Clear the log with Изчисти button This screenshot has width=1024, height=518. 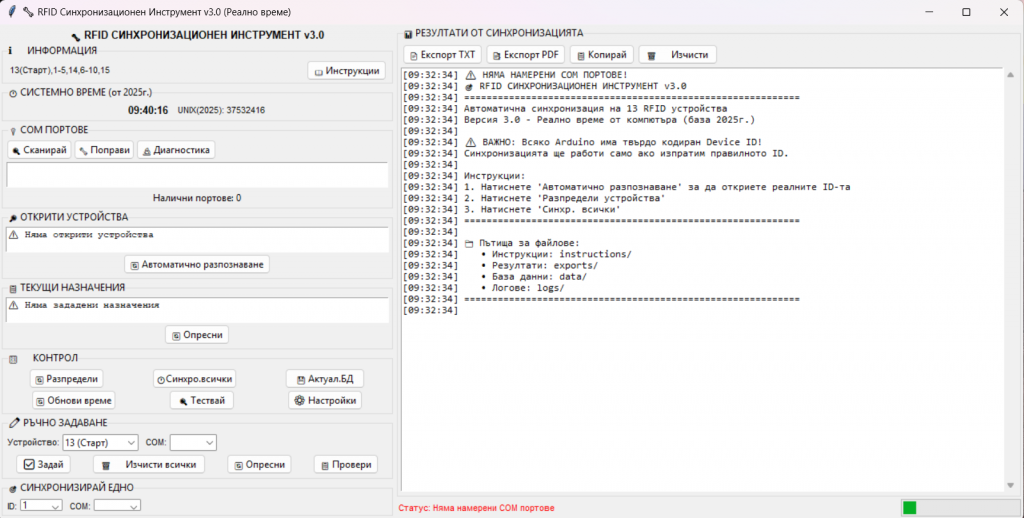coord(678,54)
